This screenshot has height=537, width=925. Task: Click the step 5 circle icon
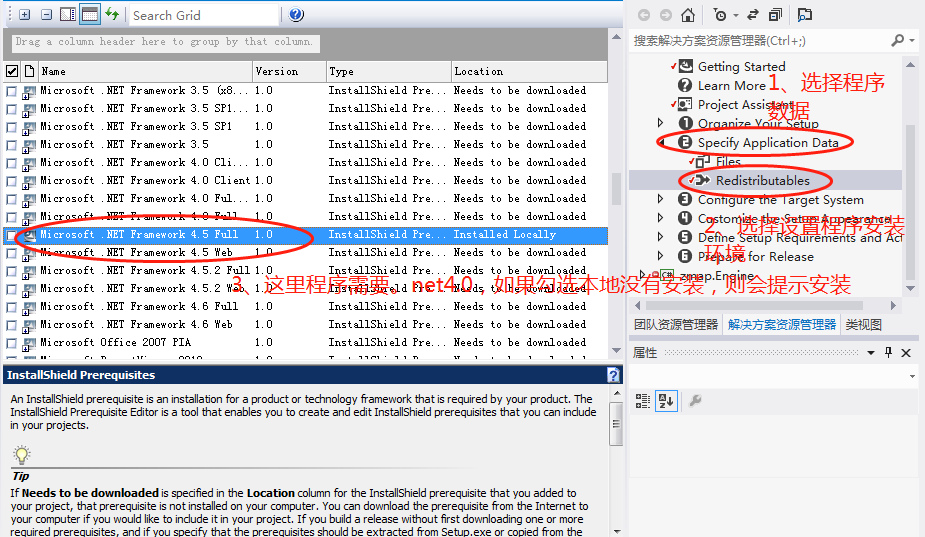point(685,237)
